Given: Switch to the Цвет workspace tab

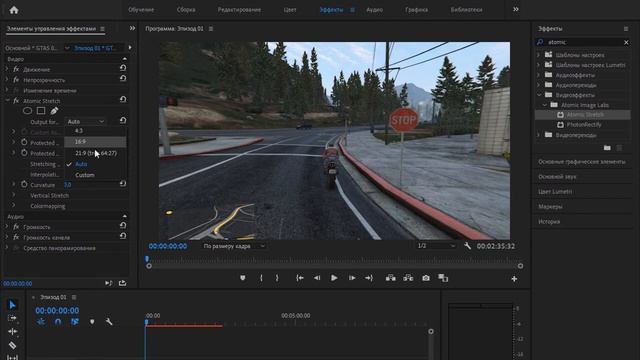Looking at the screenshot, I should click(x=290, y=10).
